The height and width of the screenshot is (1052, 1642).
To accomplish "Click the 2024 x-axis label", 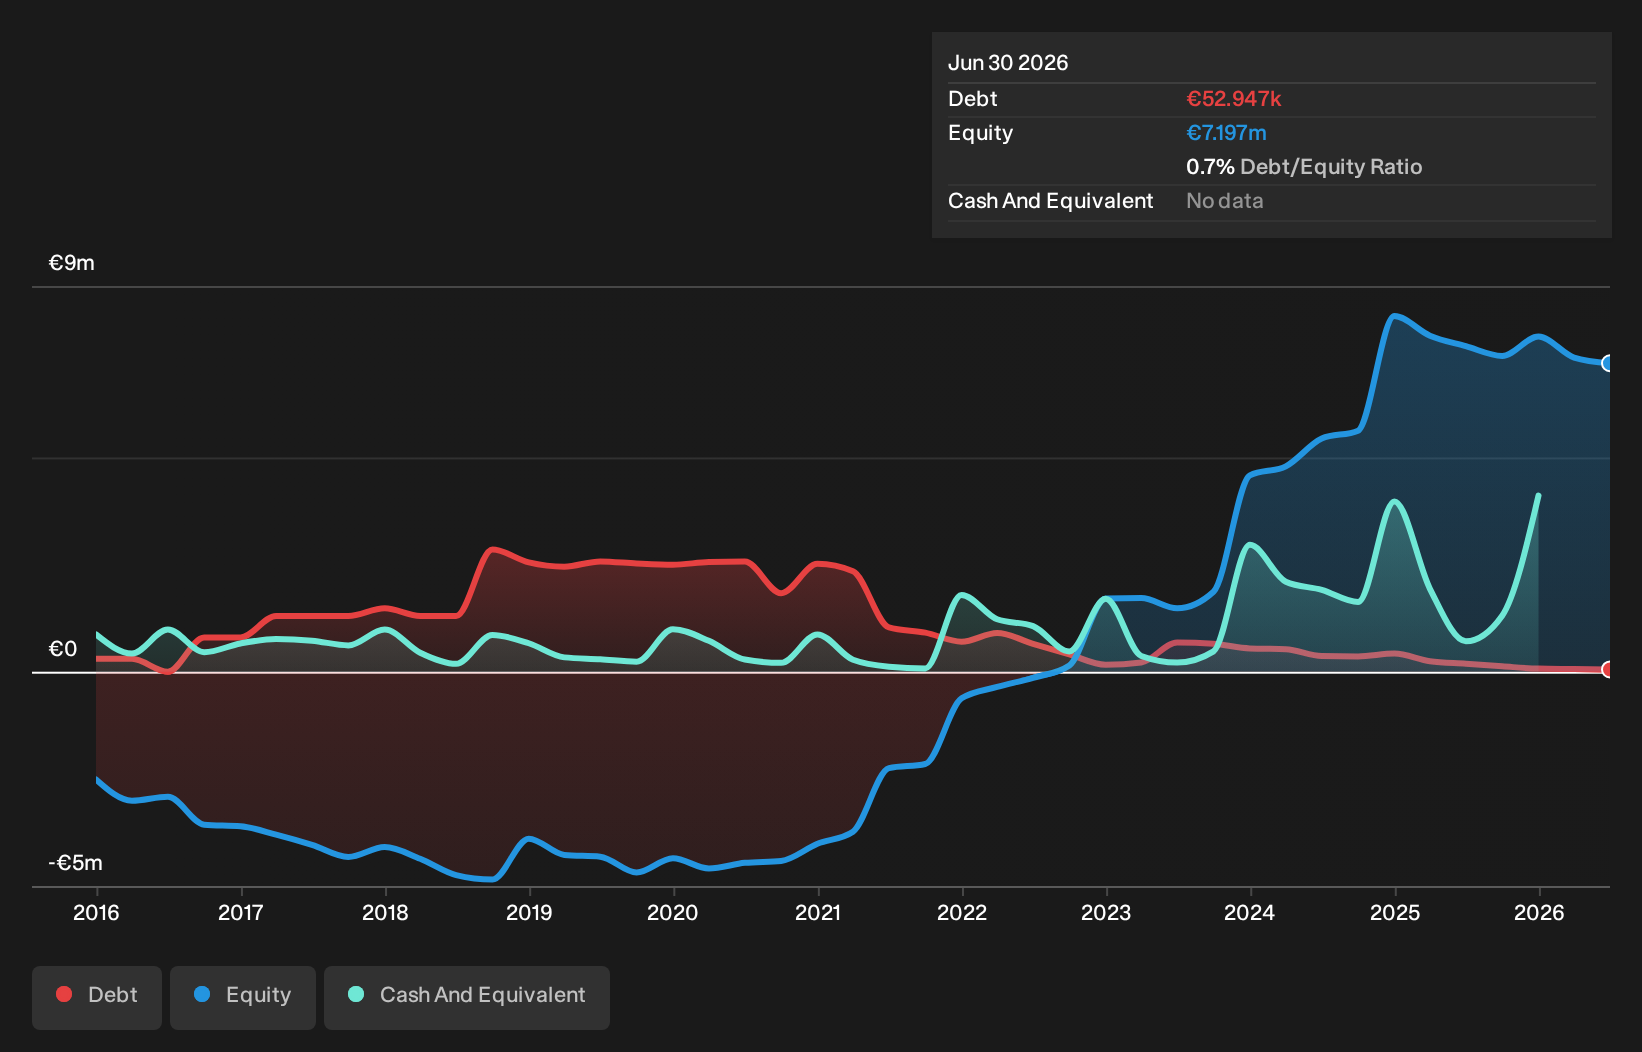I will 1250,912.
